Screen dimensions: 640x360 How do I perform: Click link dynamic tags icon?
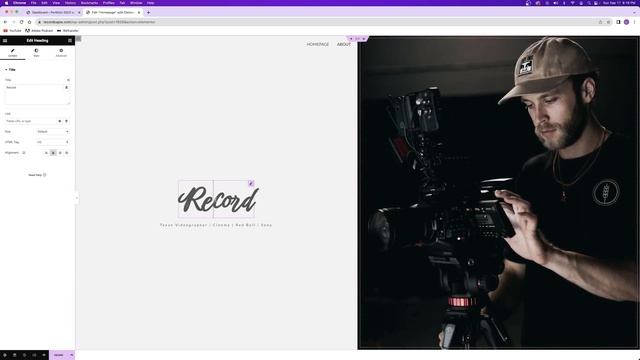tap(67, 121)
